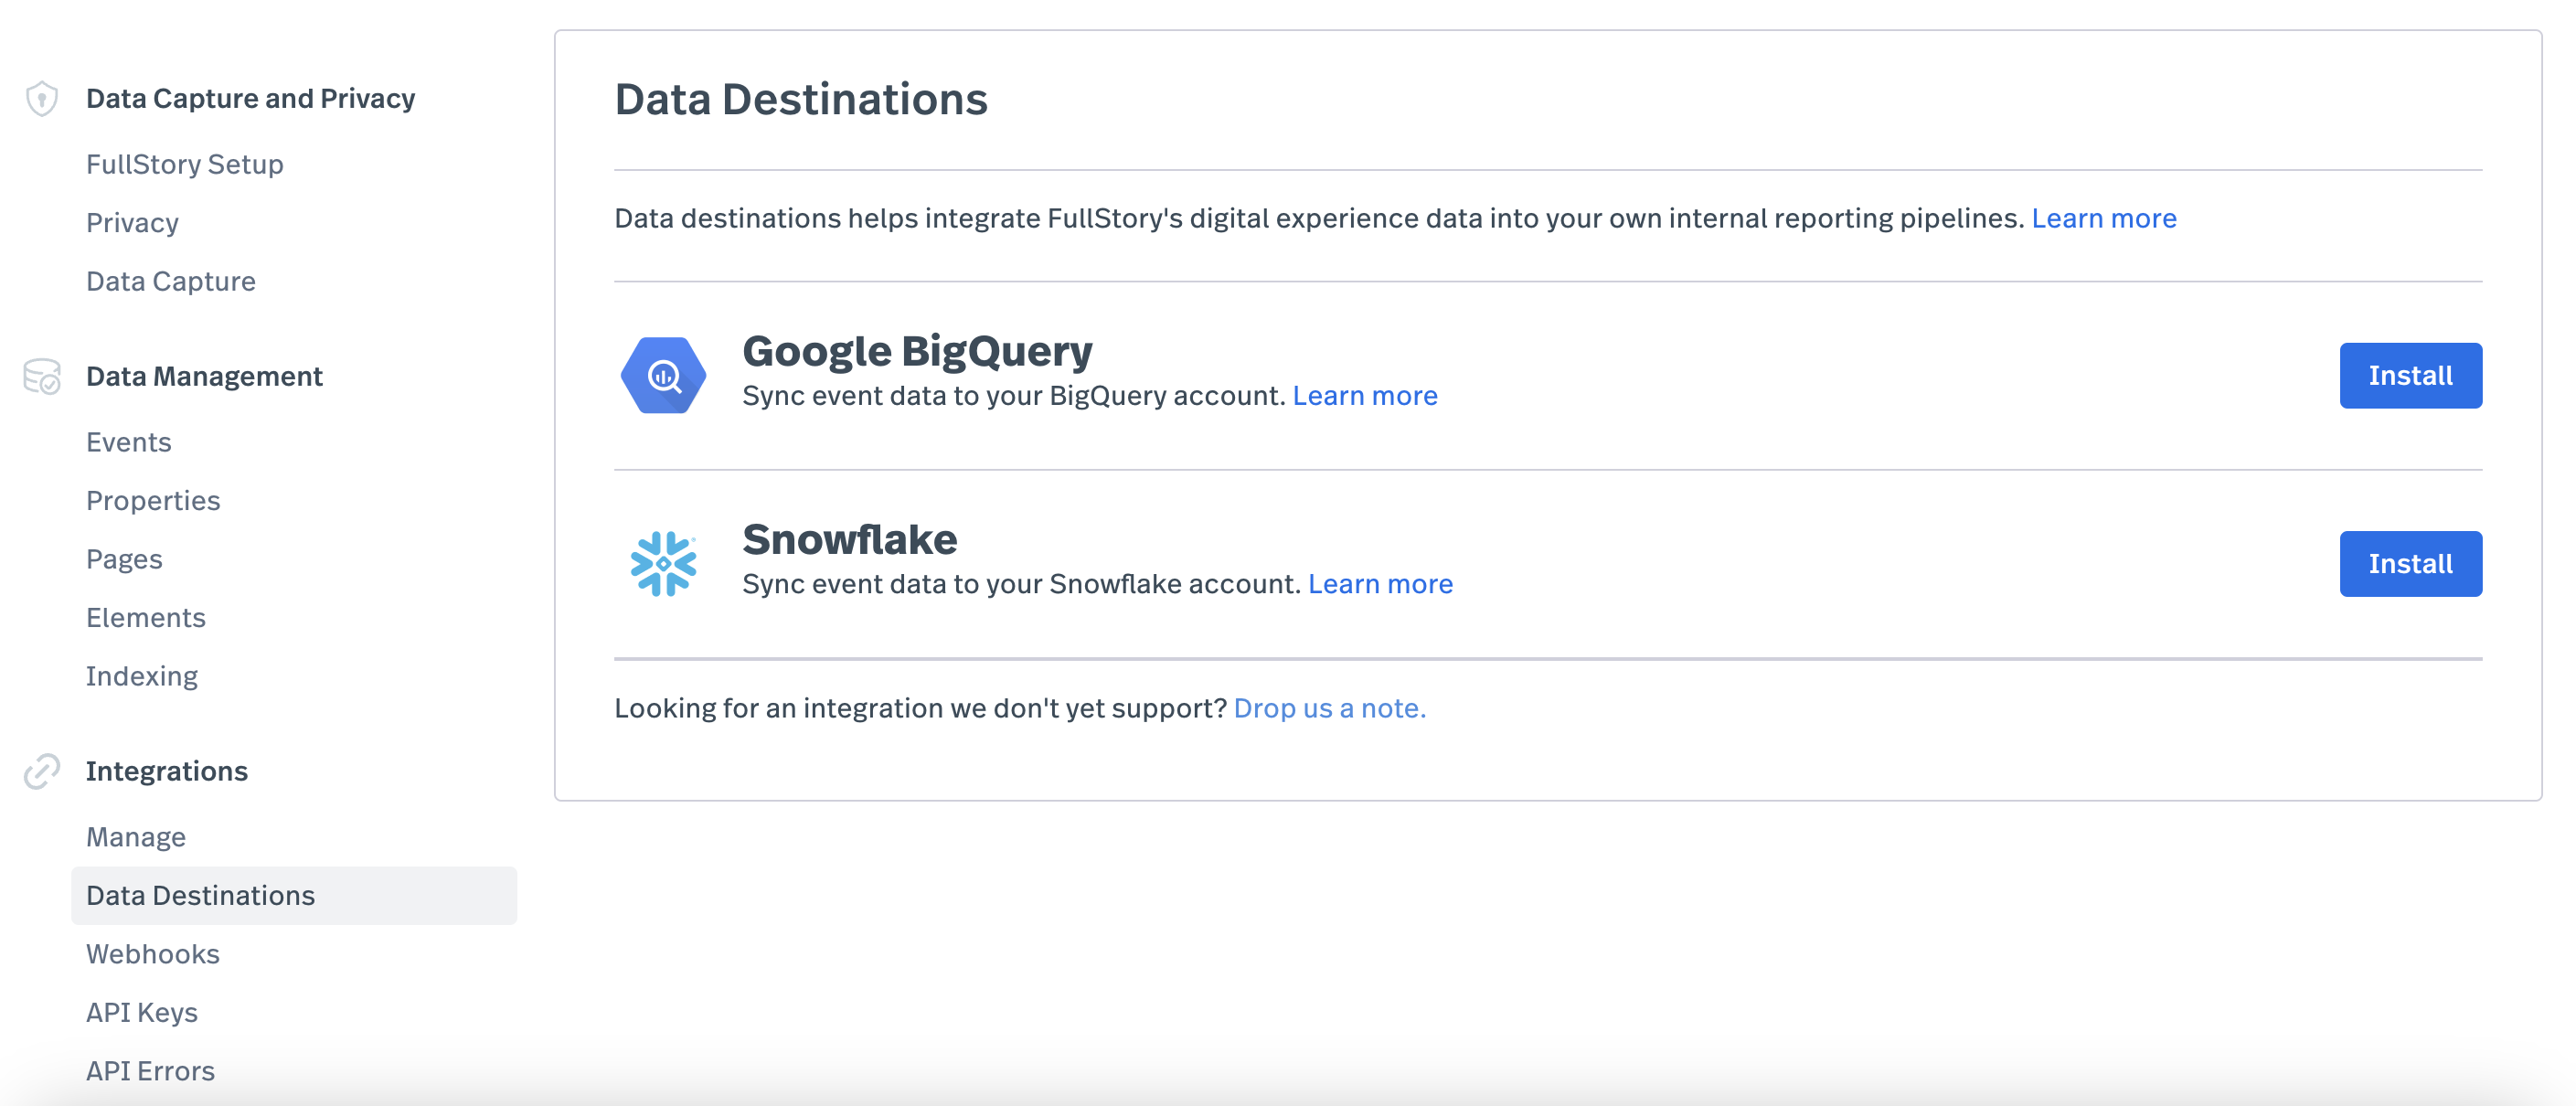Navigate to the Pages settings
This screenshot has width=2576, height=1106.
pos(124,559)
